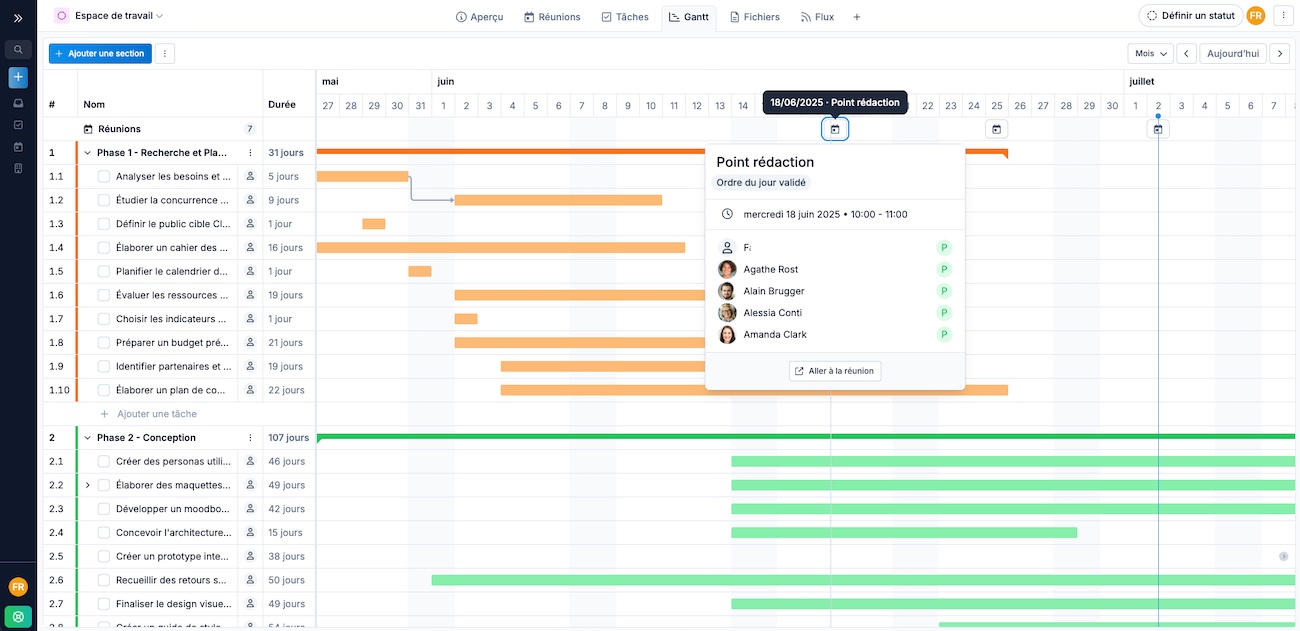
Task: Click the search icon in left sidebar
Action: point(18,49)
